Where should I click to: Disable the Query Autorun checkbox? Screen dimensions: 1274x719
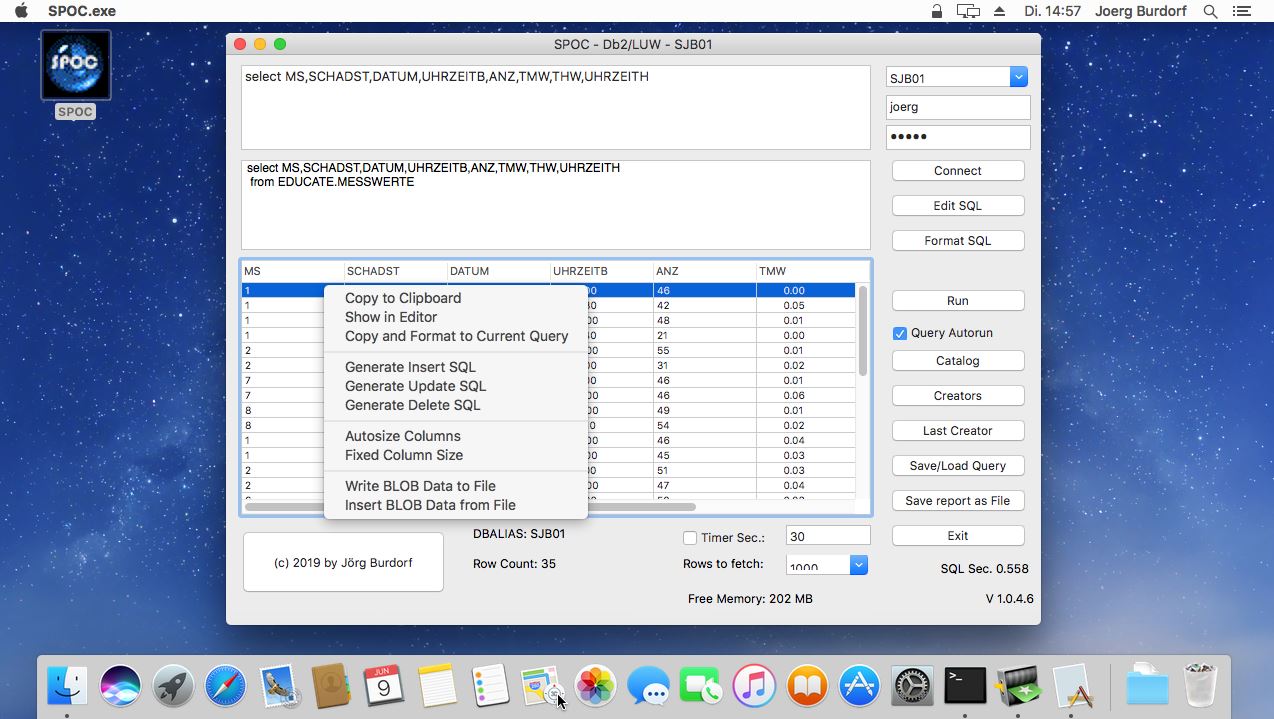899,333
